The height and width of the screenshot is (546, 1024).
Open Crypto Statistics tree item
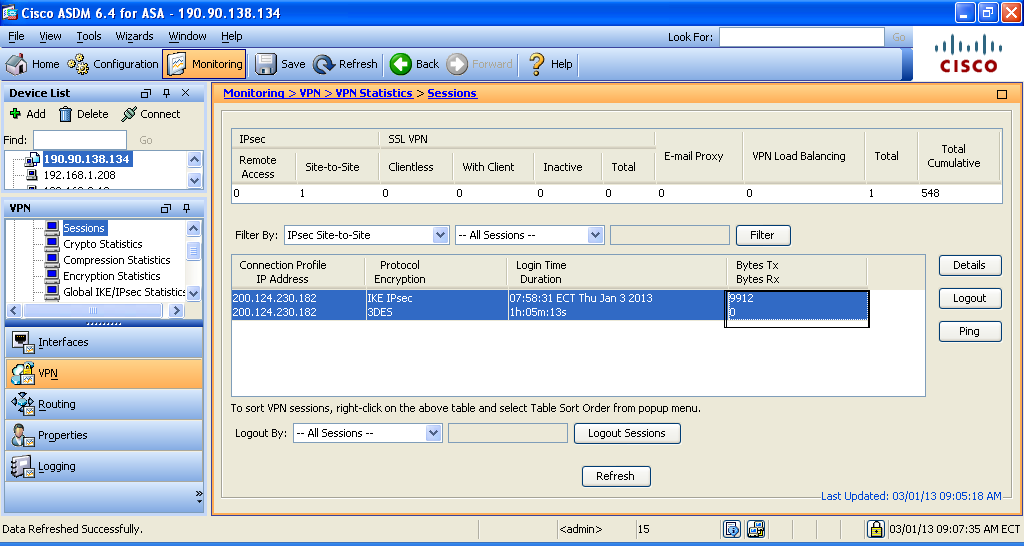click(103, 244)
